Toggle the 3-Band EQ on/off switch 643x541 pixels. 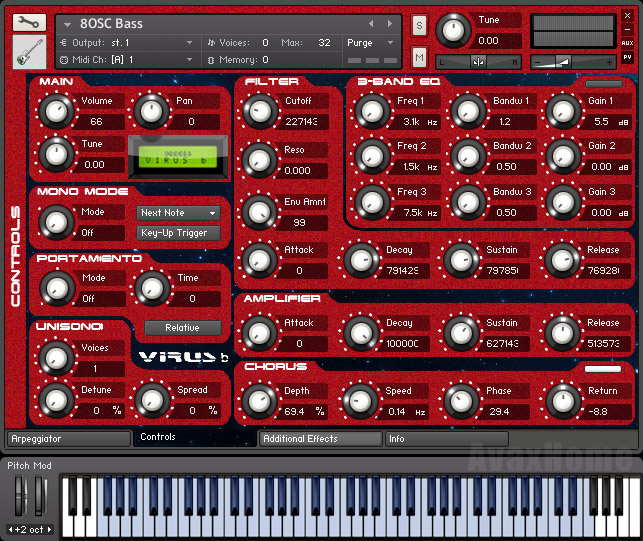(604, 84)
